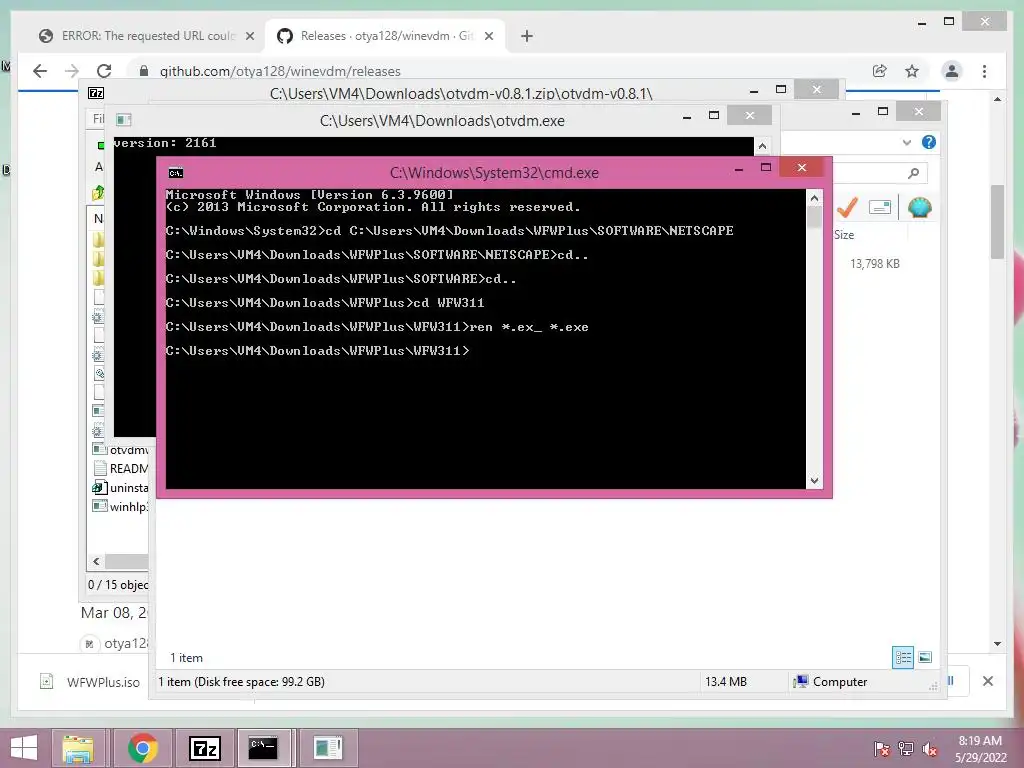
Task: Click Chrome forward navigation arrow
Action: [72, 71]
